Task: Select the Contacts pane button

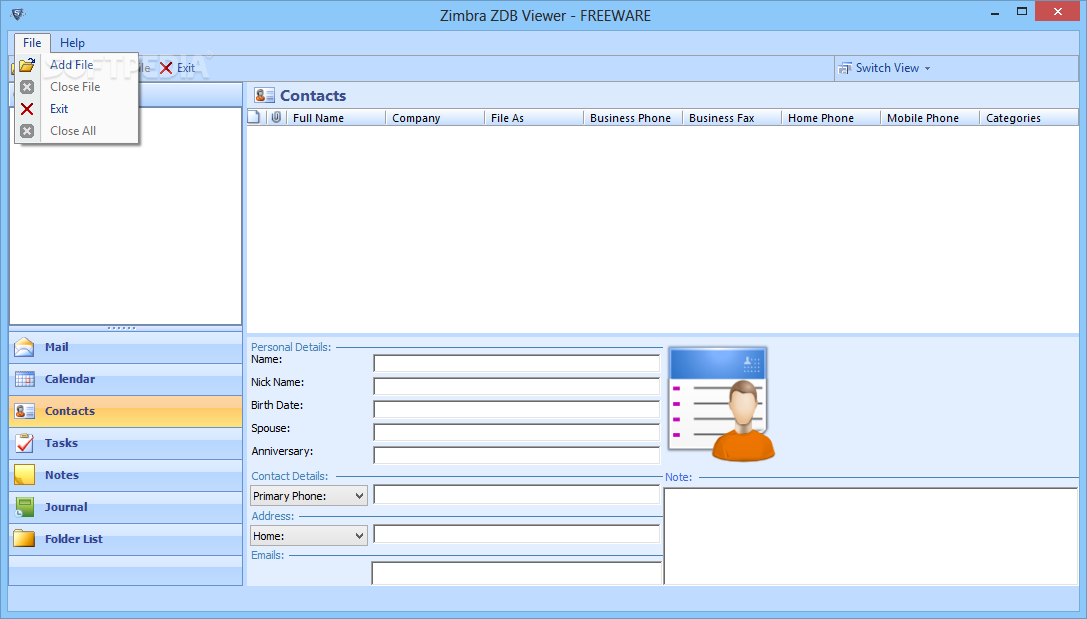Action: tap(125, 411)
